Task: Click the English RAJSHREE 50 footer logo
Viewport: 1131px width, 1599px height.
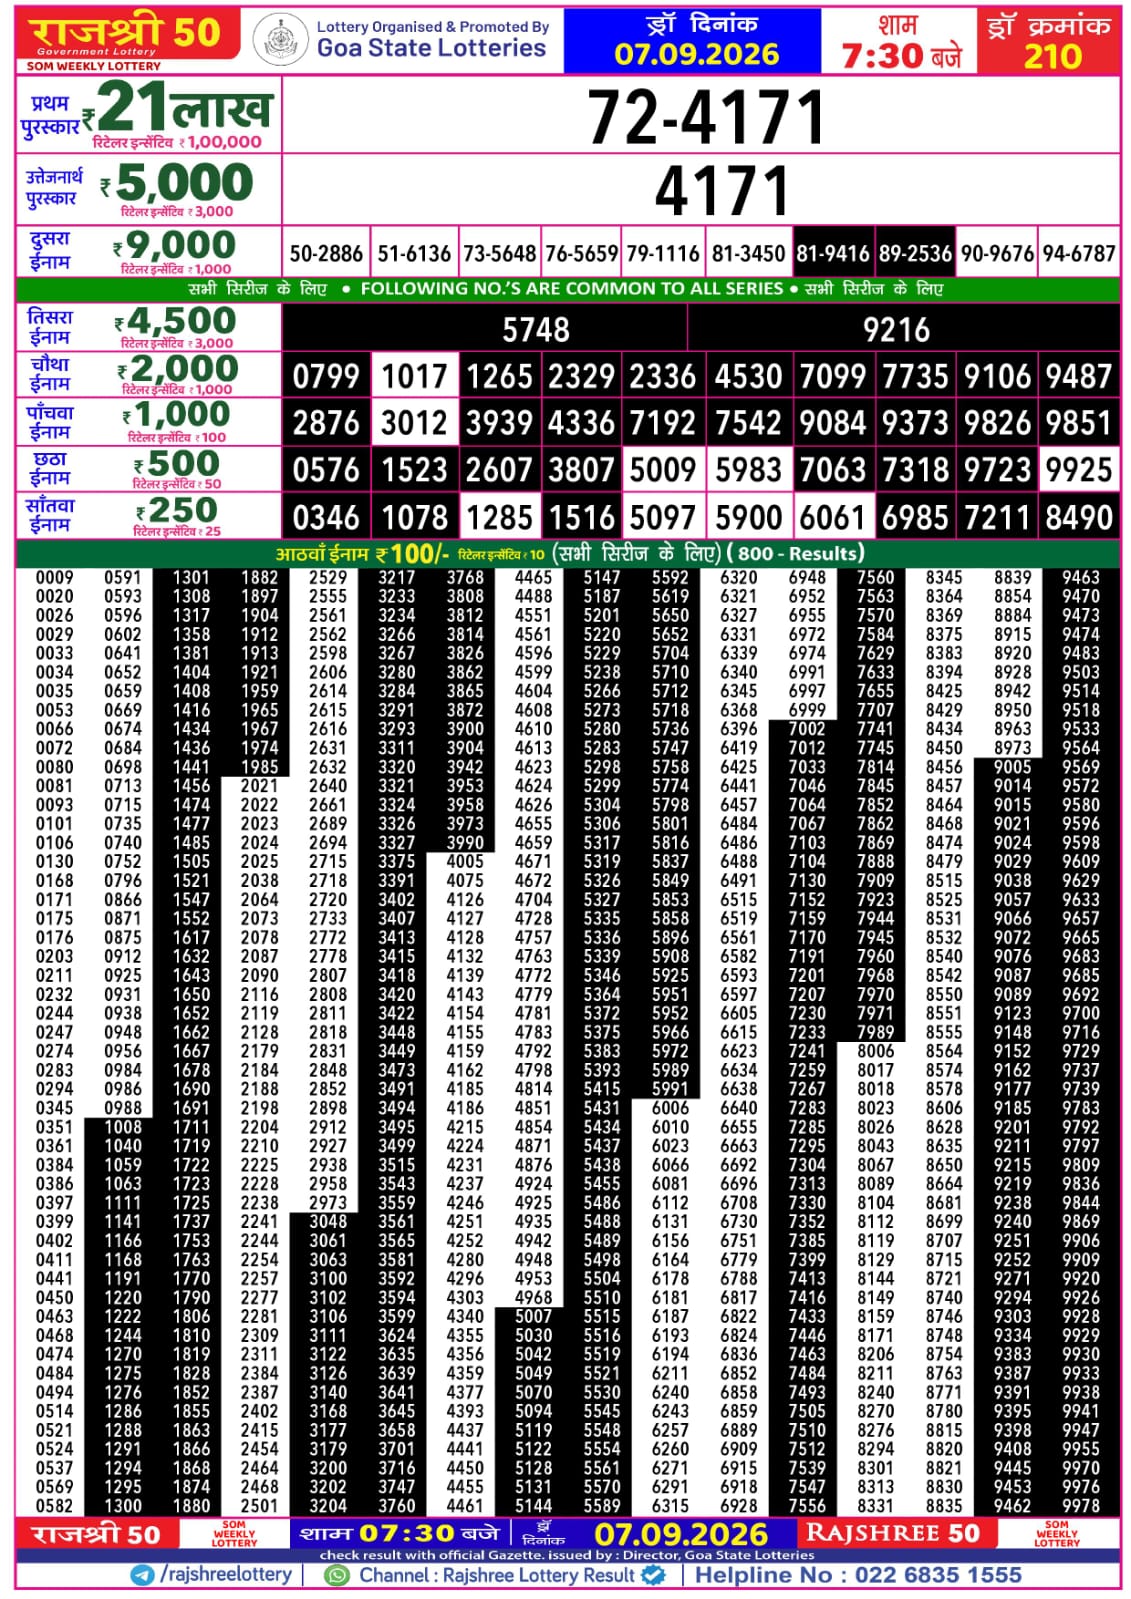Action: (893, 1533)
